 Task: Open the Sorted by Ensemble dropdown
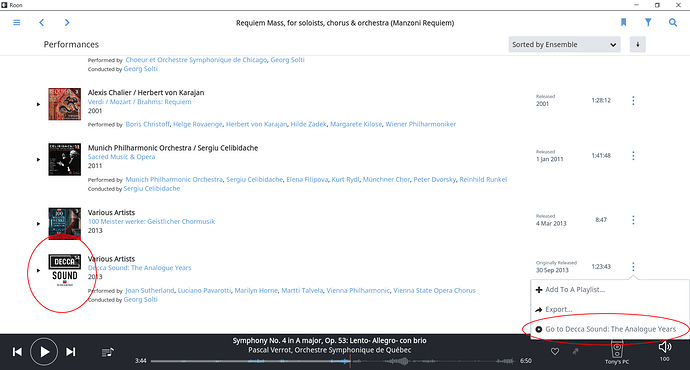coord(565,44)
